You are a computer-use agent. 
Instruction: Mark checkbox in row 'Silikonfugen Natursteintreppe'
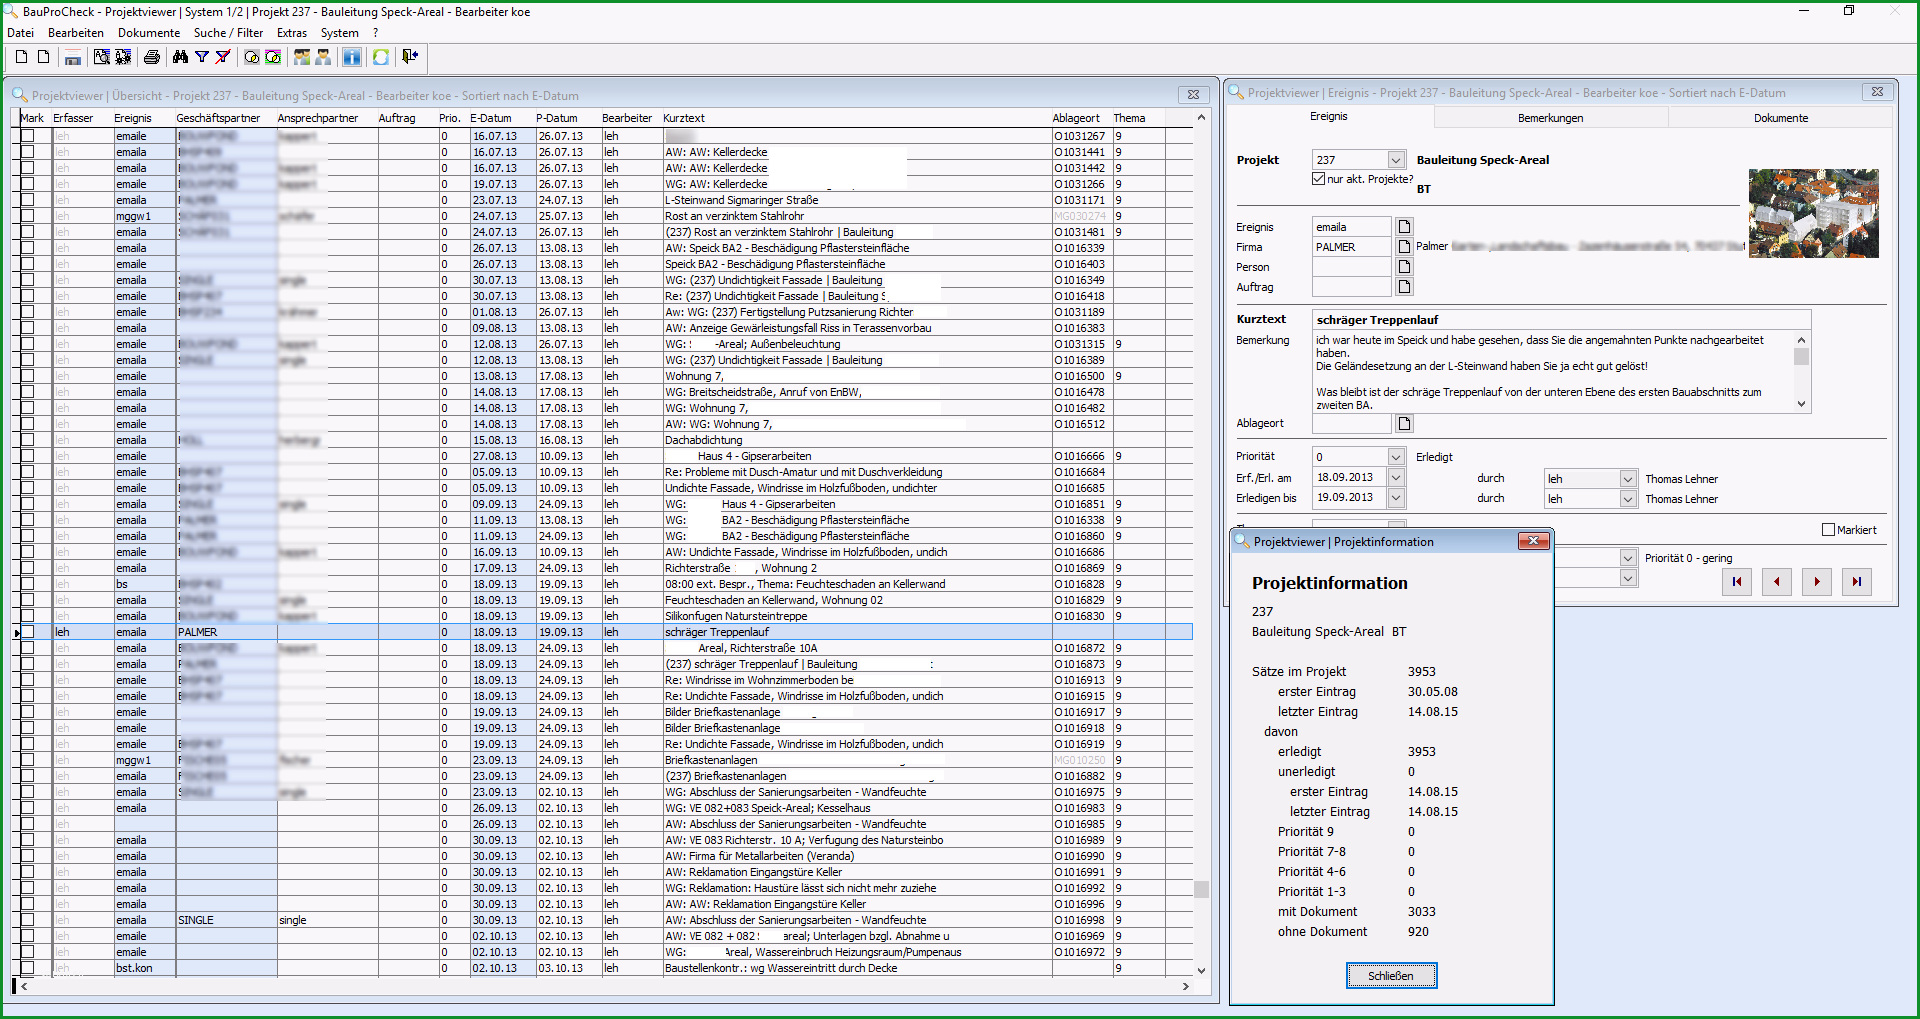point(27,616)
